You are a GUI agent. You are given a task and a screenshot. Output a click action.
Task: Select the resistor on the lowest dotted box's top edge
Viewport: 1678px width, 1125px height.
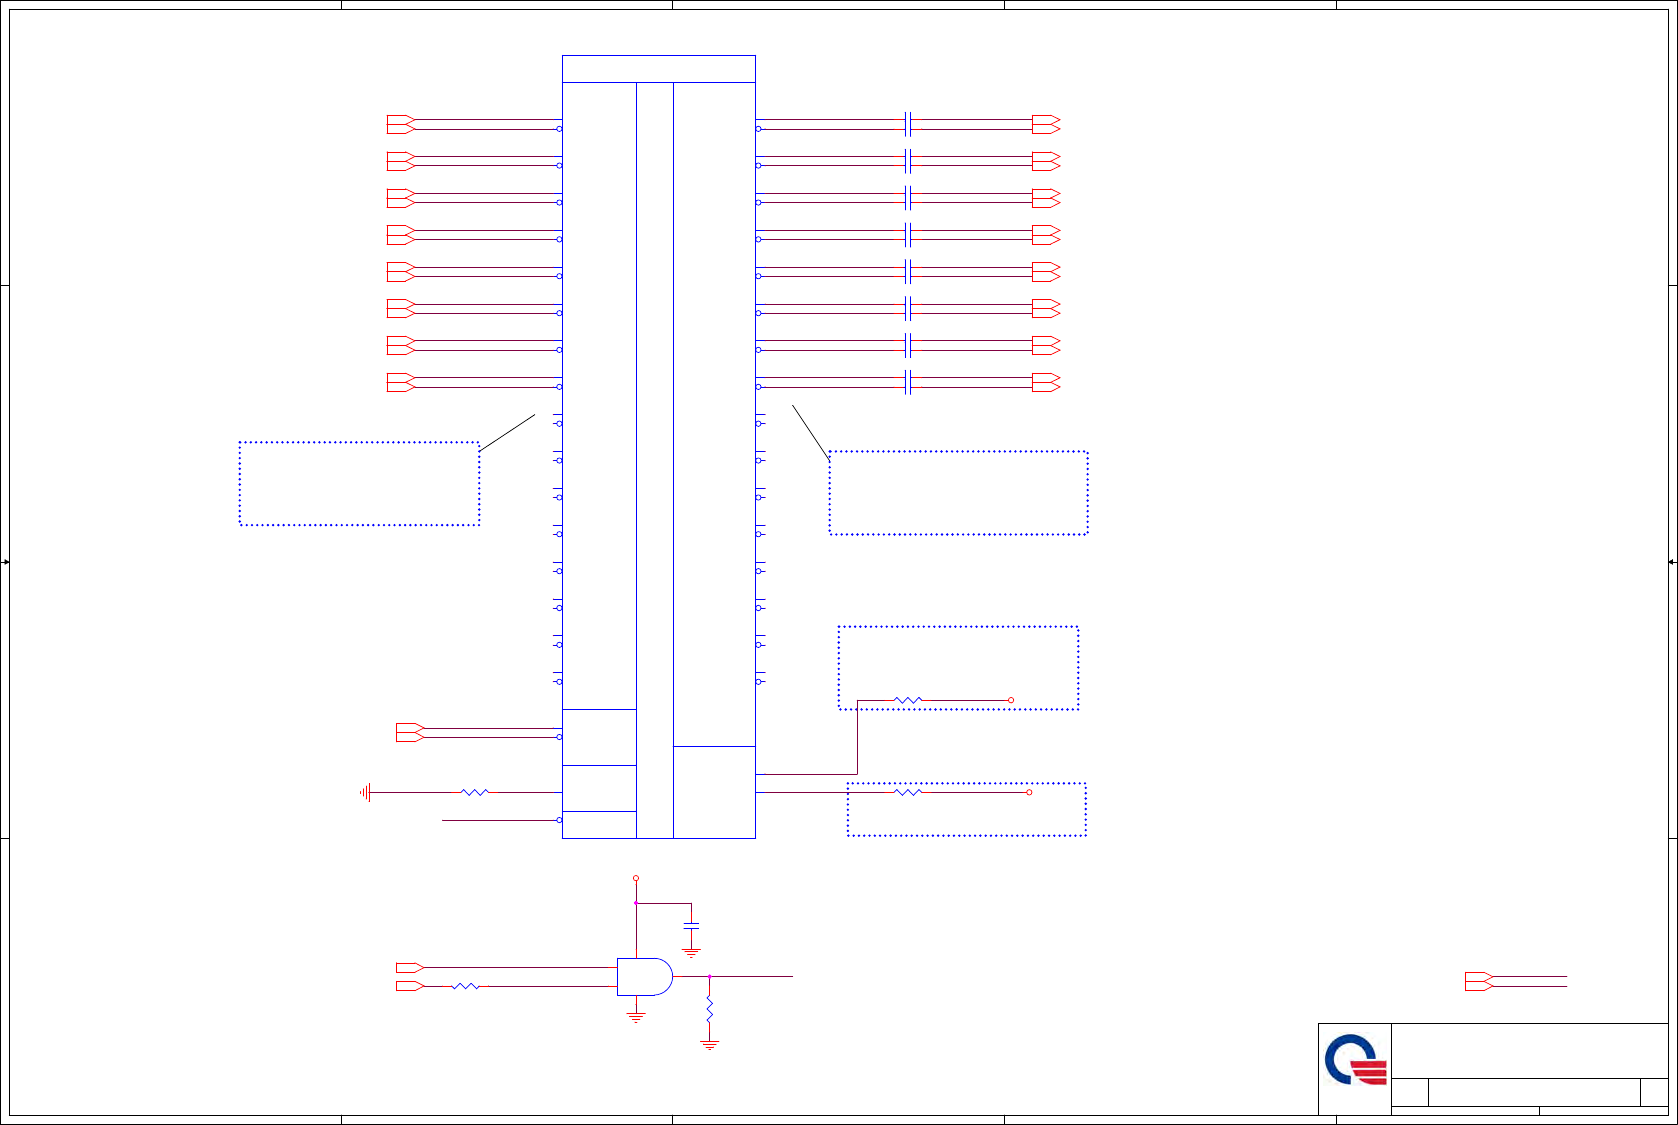click(x=908, y=792)
